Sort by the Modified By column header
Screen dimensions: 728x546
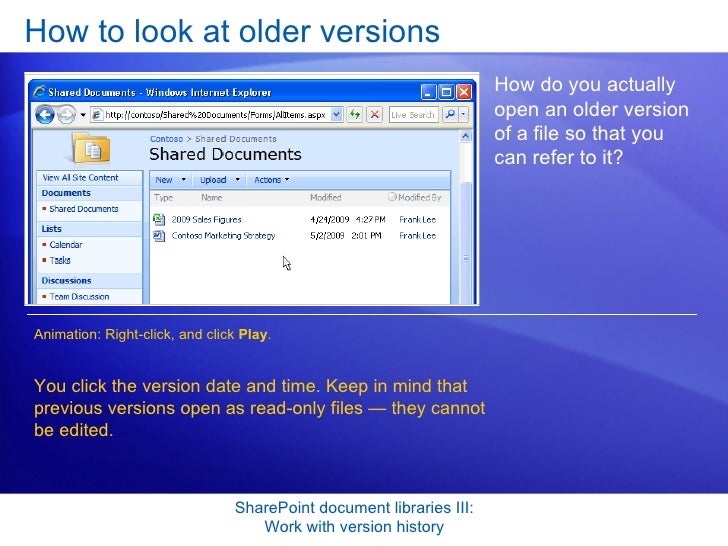point(420,197)
